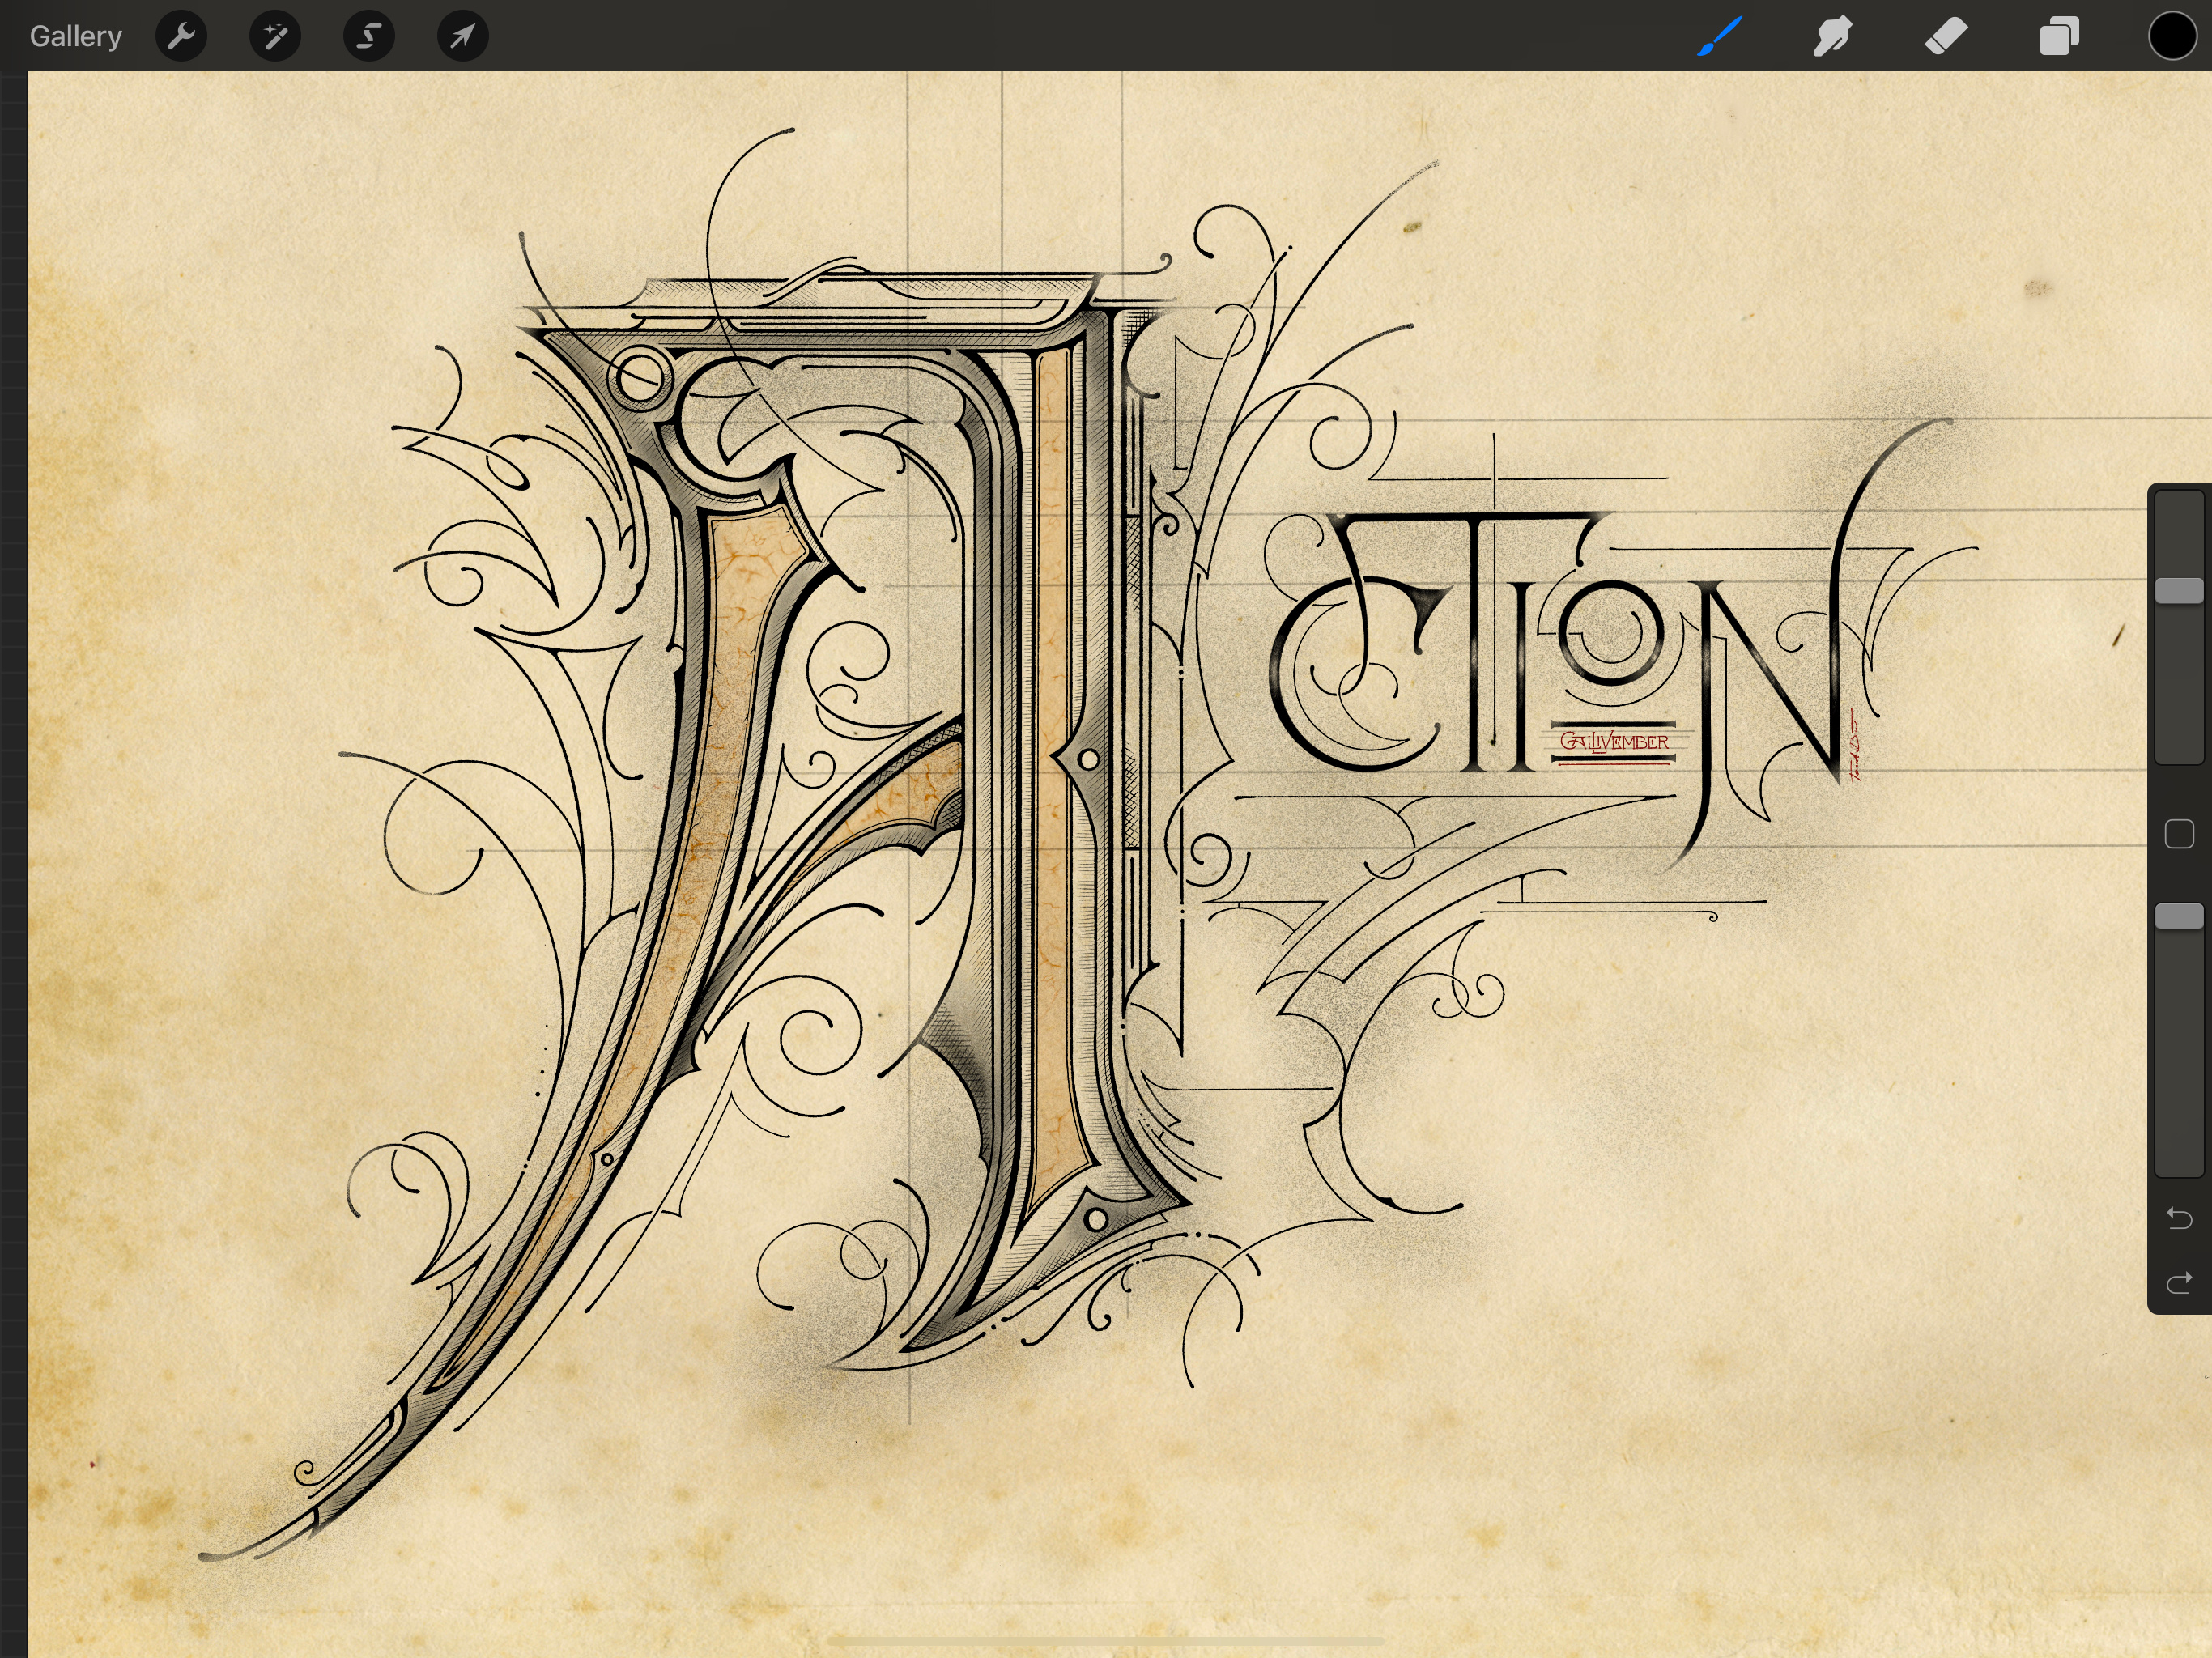Tap the red Gallivember text on canvas

pos(1614,742)
